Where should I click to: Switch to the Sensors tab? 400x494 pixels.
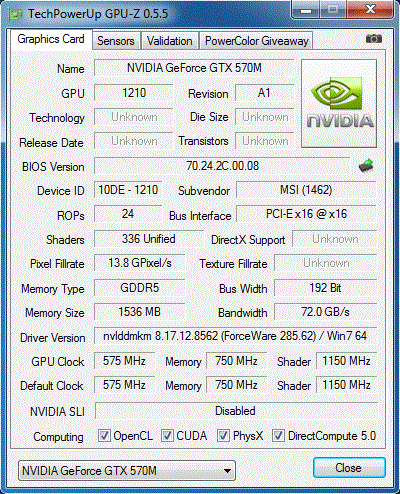(116, 41)
